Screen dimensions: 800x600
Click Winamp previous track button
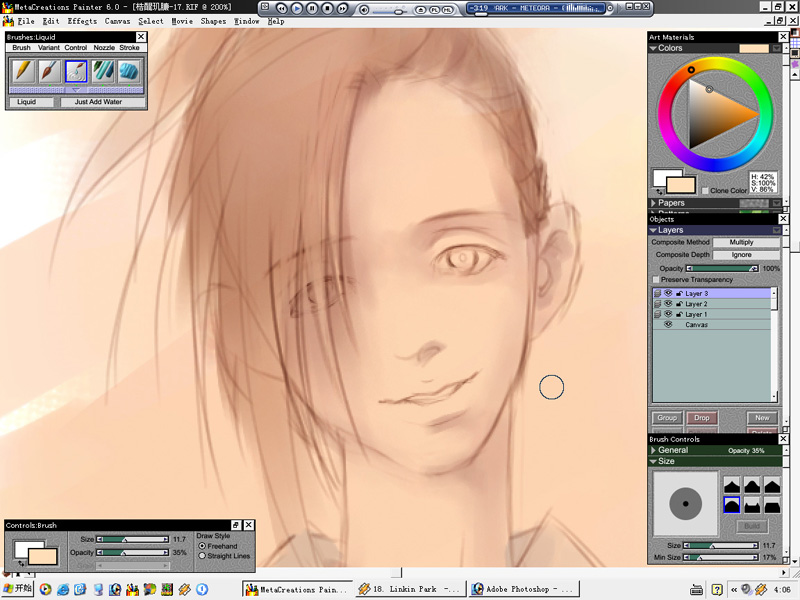(x=281, y=8)
